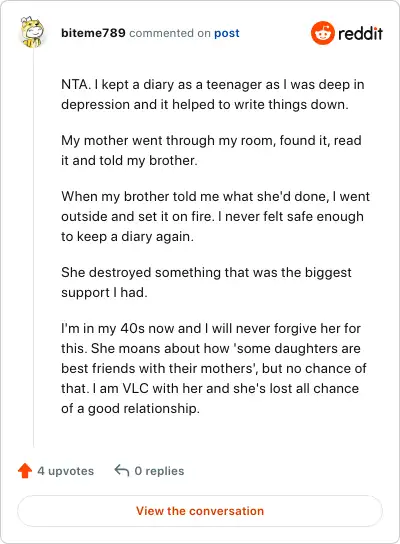This screenshot has height=544, width=400.
Task: Open the biteme789 username link
Action: [93, 33]
